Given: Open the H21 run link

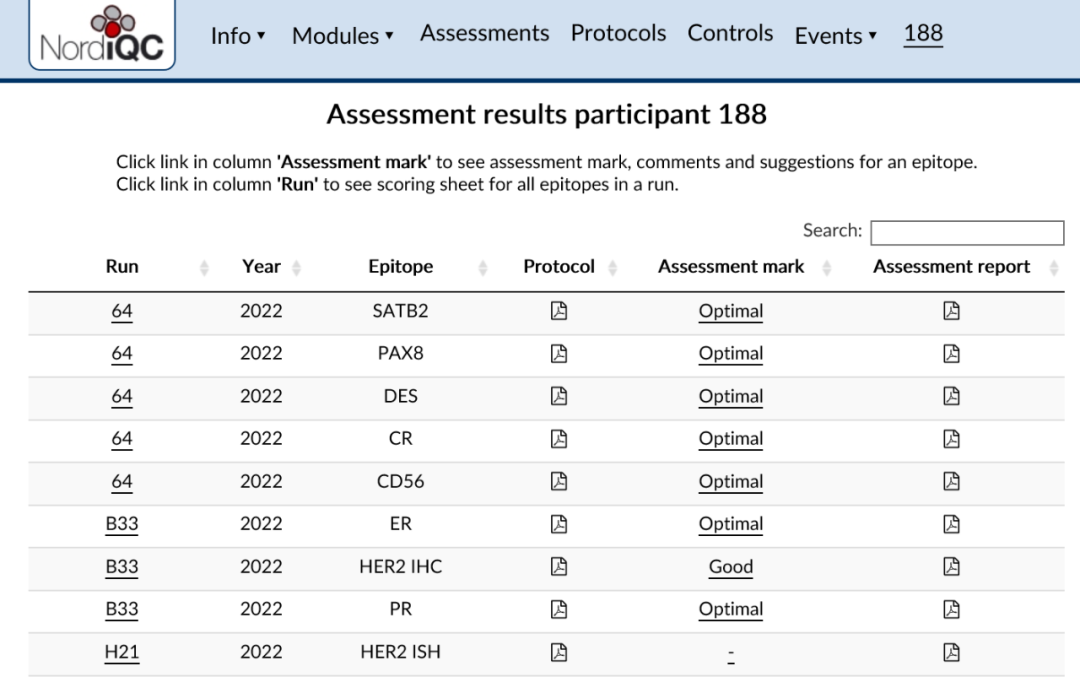Looking at the screenshot, I should coord(122,652).
